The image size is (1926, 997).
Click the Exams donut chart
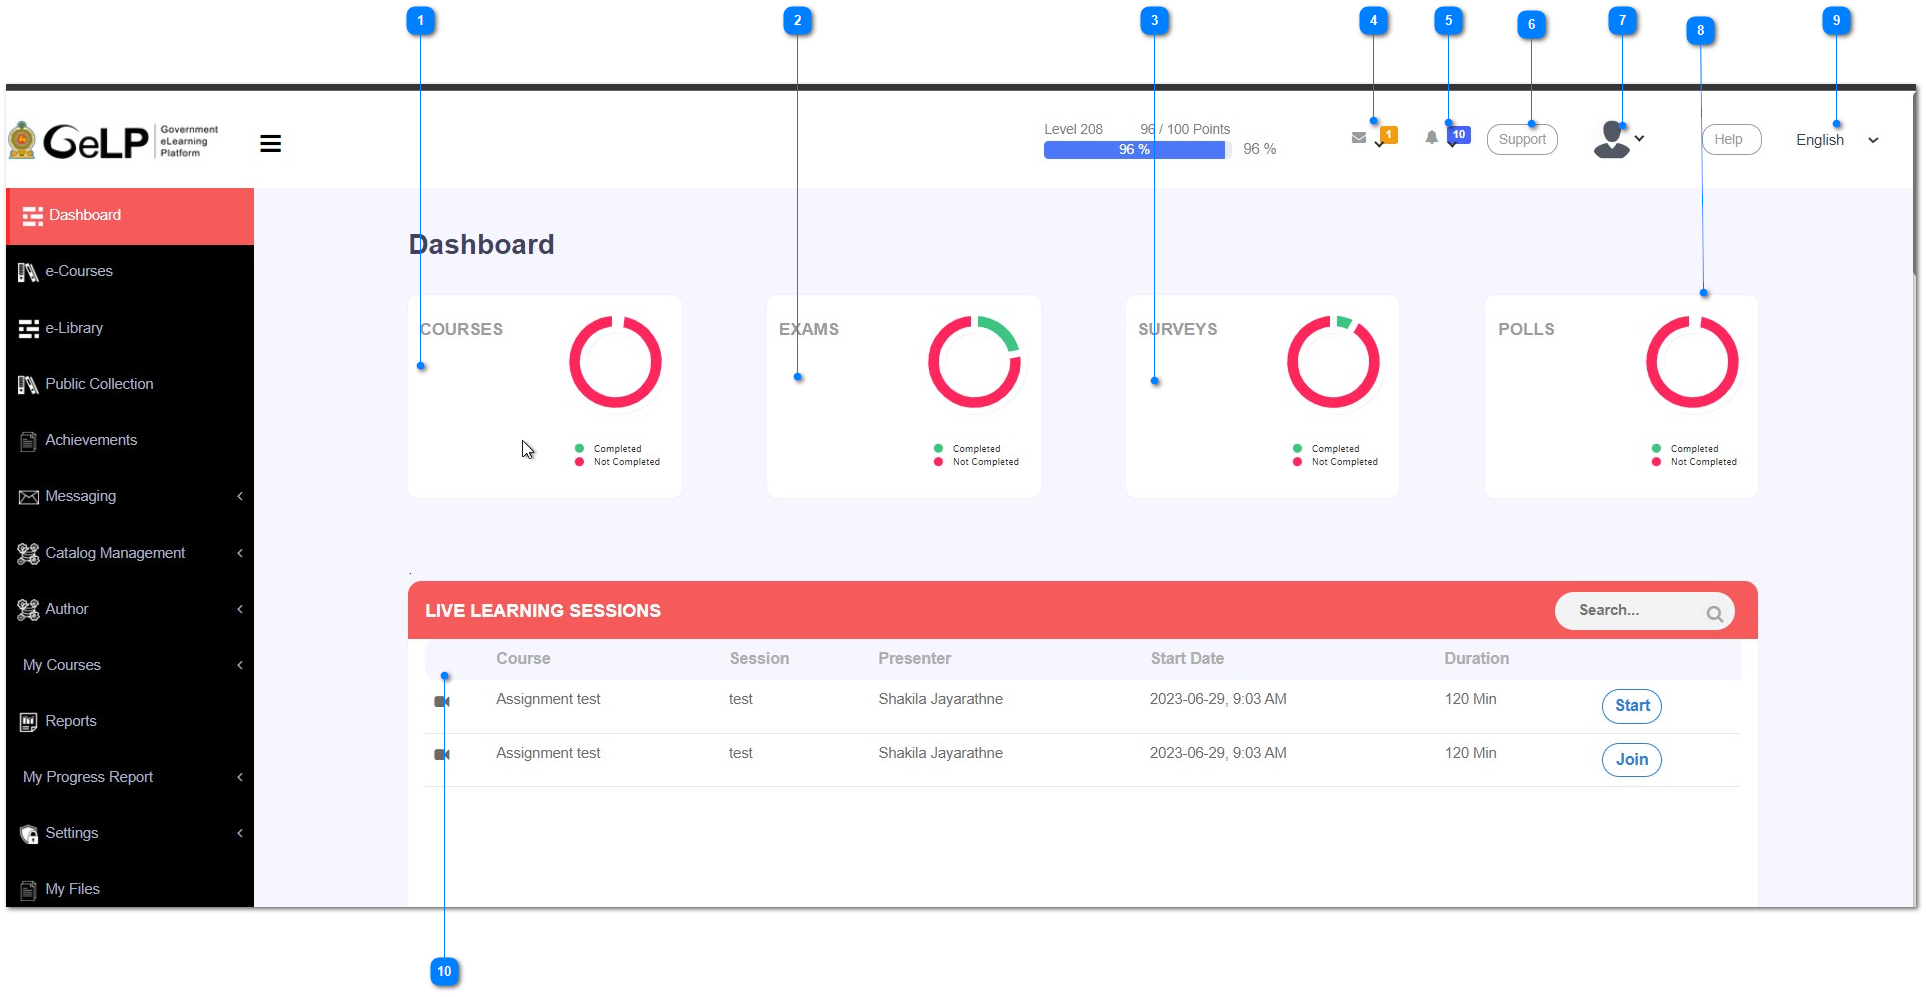coord(974,362)
